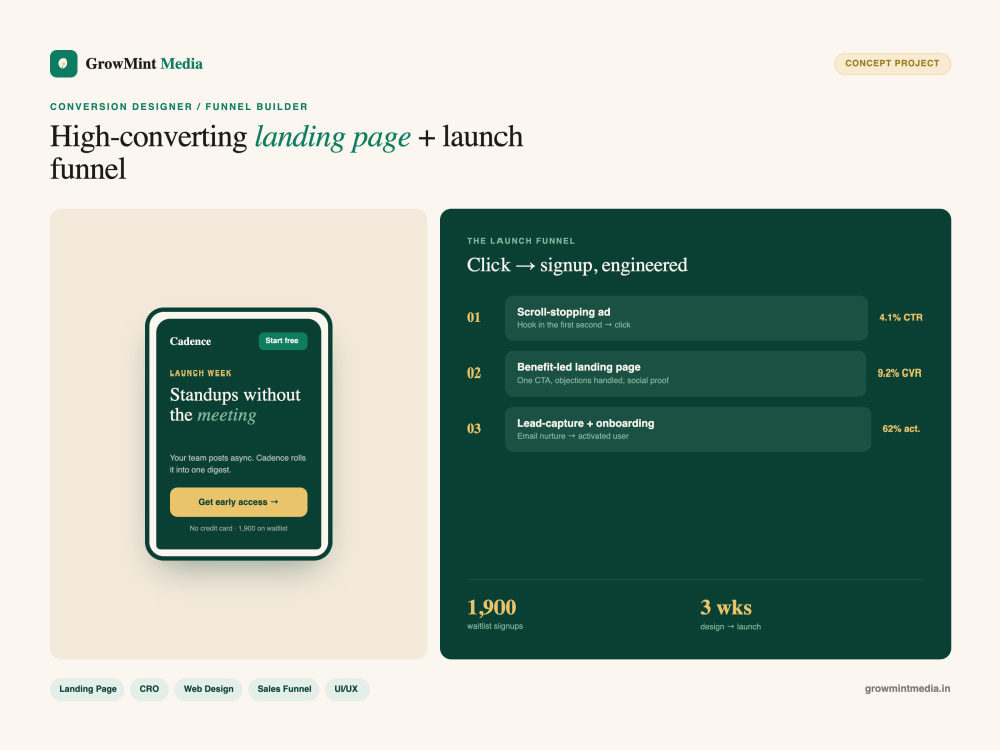Click the 'Click → signup, engineered' title
Viewport: 1000px width, 750px height.
pos(577,265)
